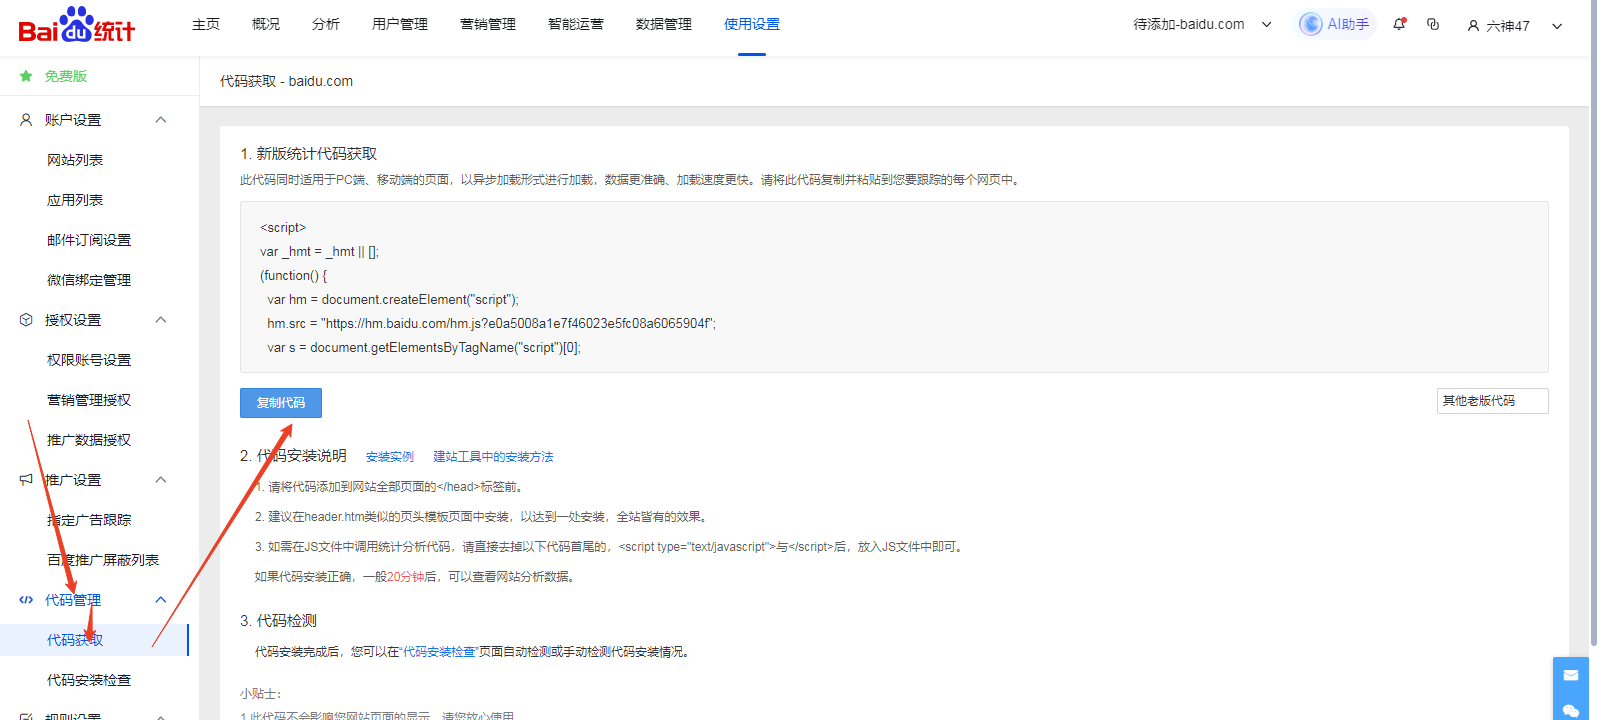This screenshot has height=720, width=1599.
Task: Click the Baidu Tongji logo
Action: click(77, 26)
